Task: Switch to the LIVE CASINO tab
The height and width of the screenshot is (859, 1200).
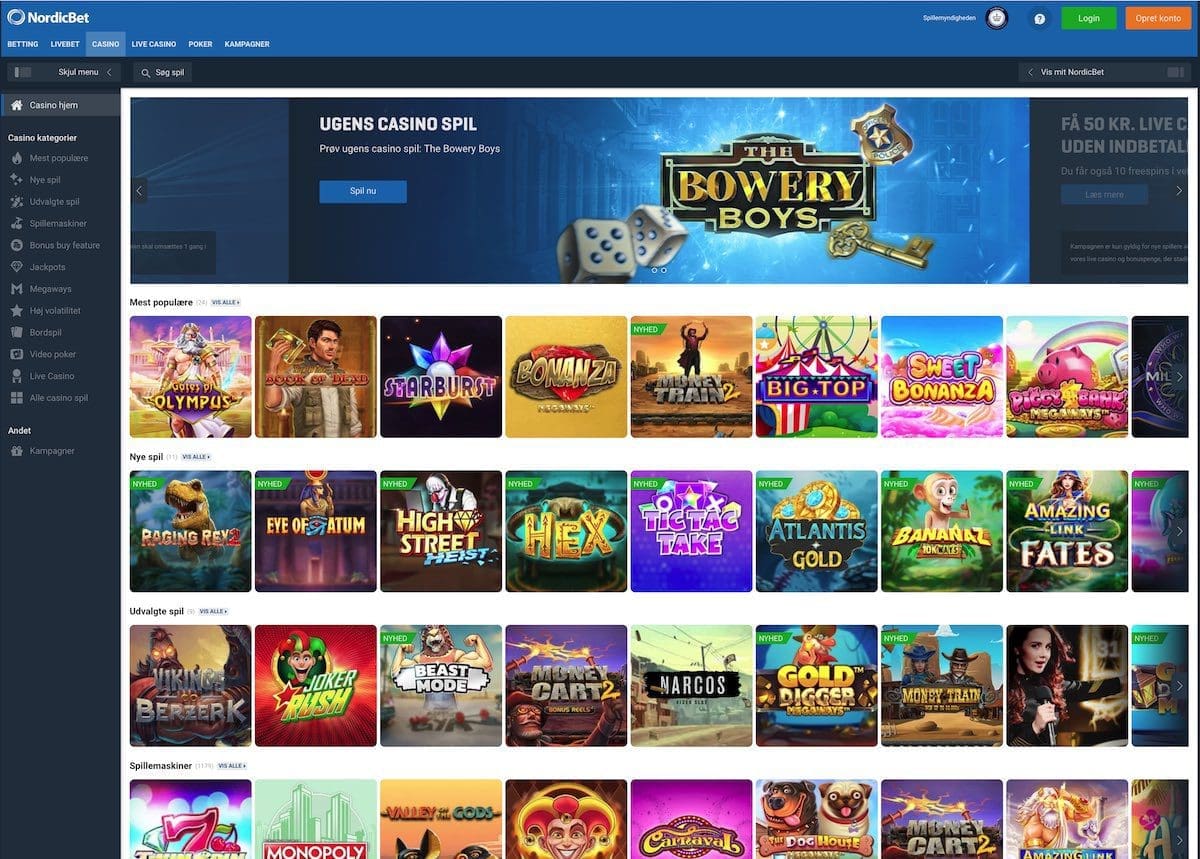Action: tap(153, 44)
